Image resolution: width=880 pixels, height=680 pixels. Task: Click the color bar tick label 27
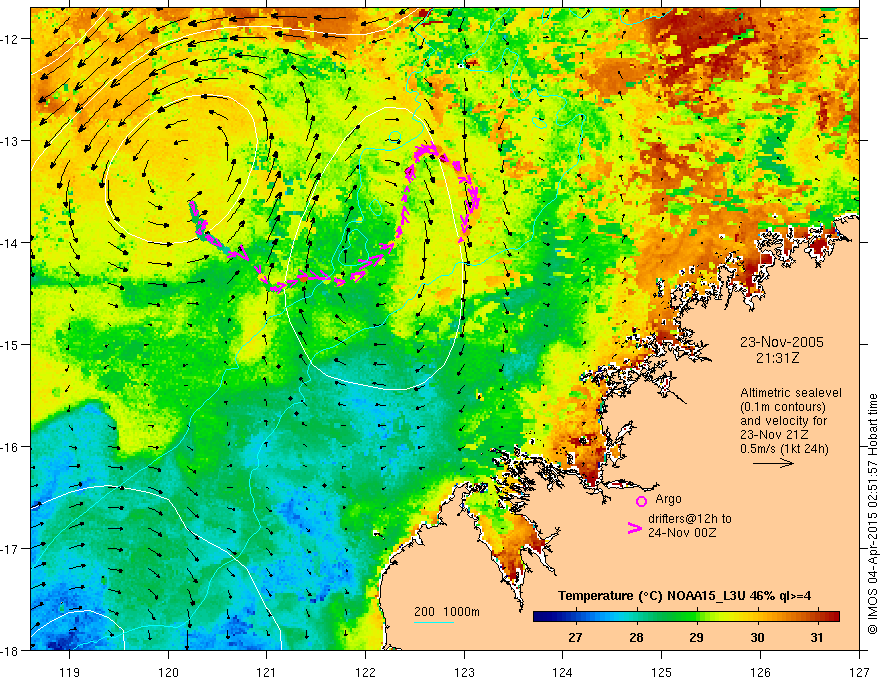click(x=575, y=637)
